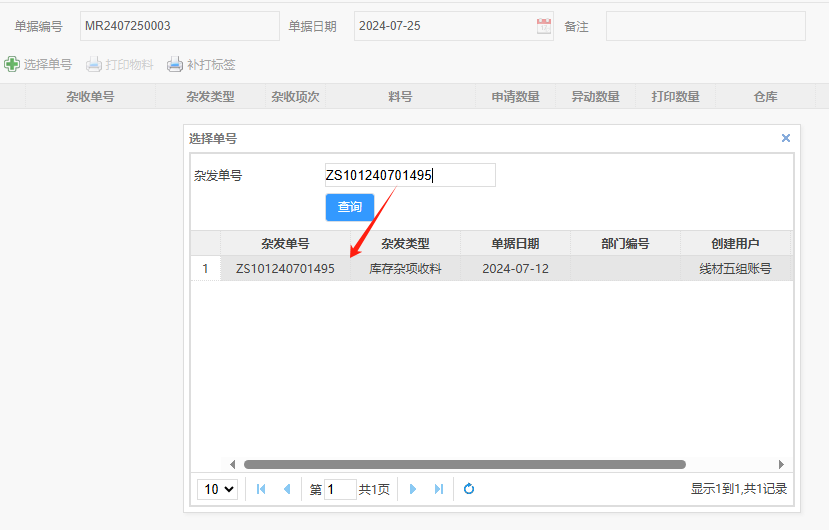The image size is (829, 530).
Task: Click the page number input box
Action: [x=340, y=489]
